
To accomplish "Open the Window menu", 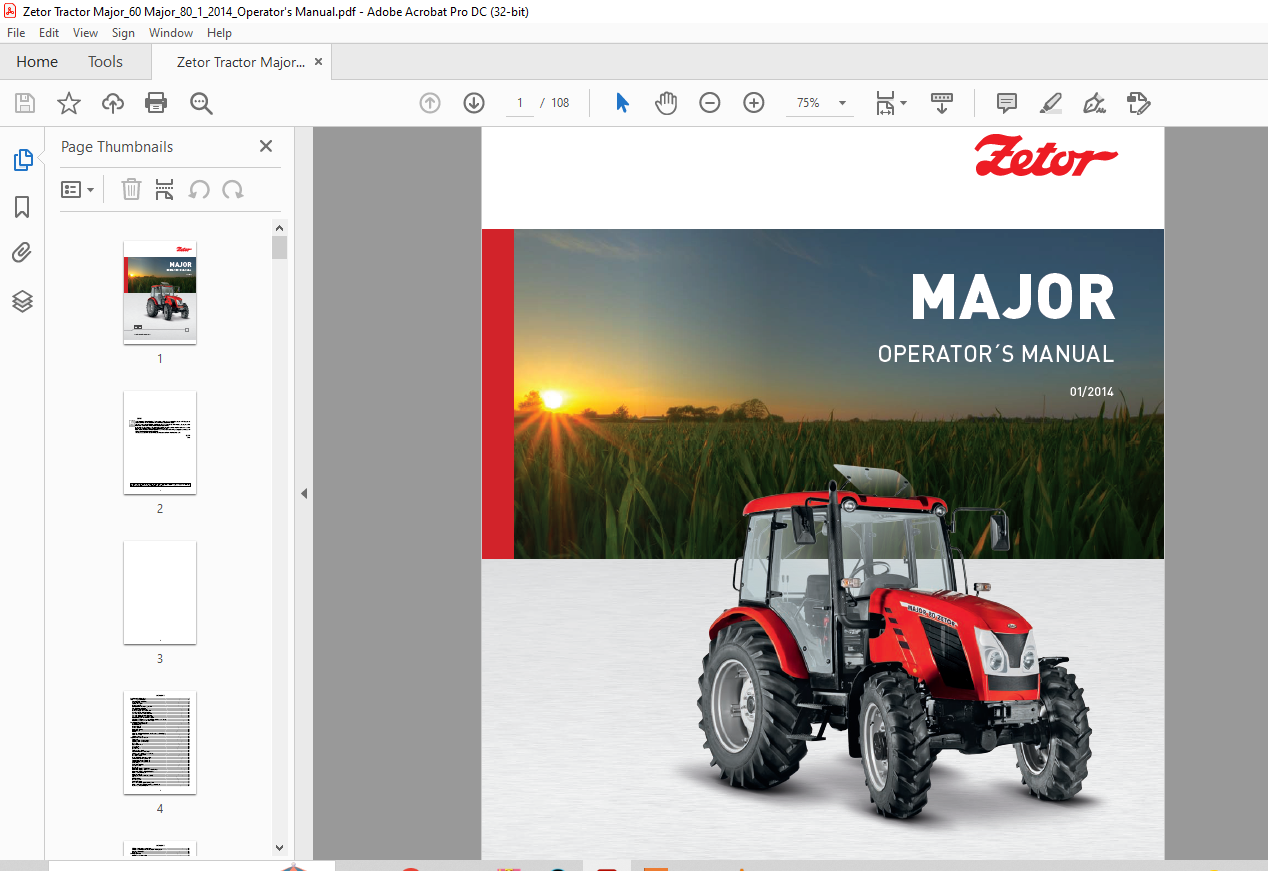I will 171,33.
